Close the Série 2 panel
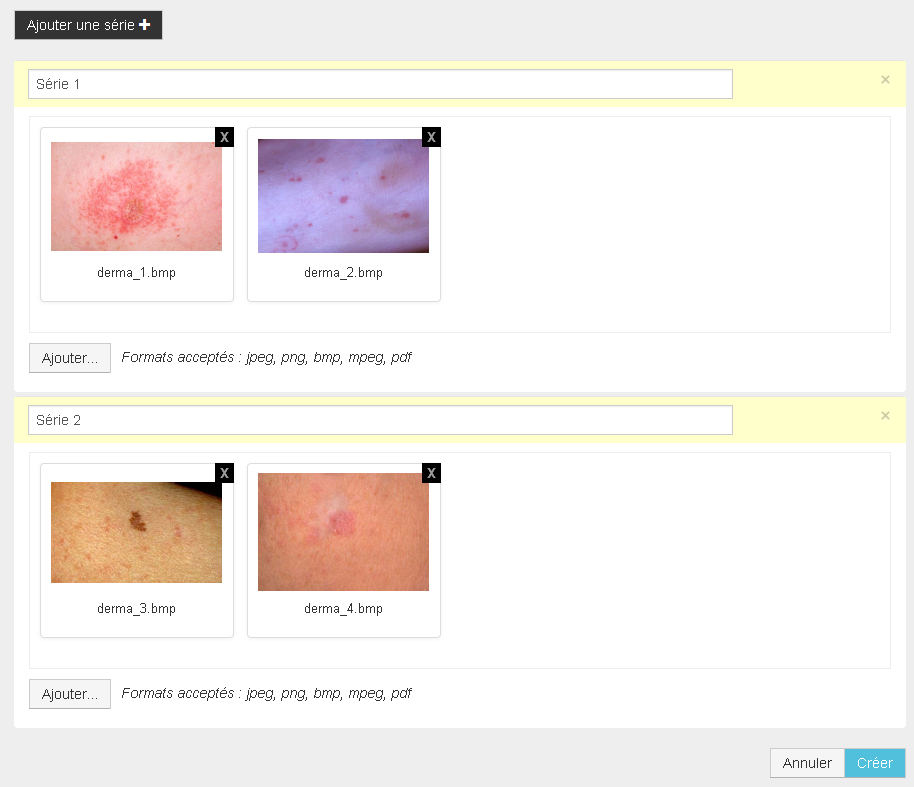914x787 pixels. pyautogui.click(x=885, y=416)
